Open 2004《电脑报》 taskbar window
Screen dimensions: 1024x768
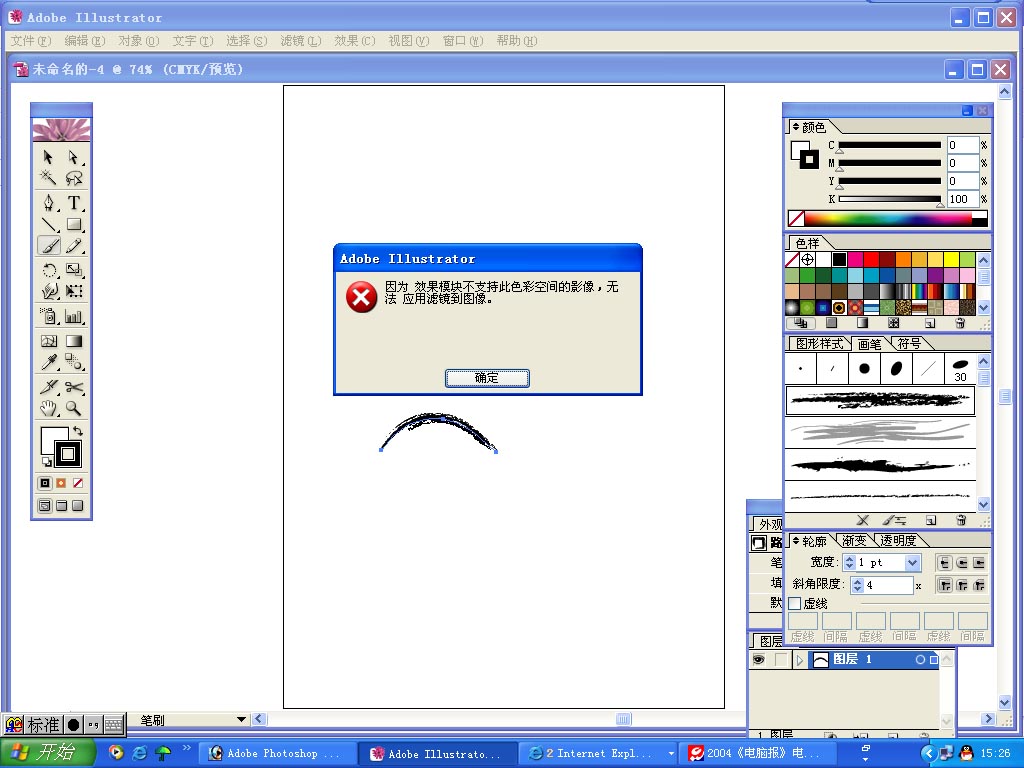coord(759,754)
